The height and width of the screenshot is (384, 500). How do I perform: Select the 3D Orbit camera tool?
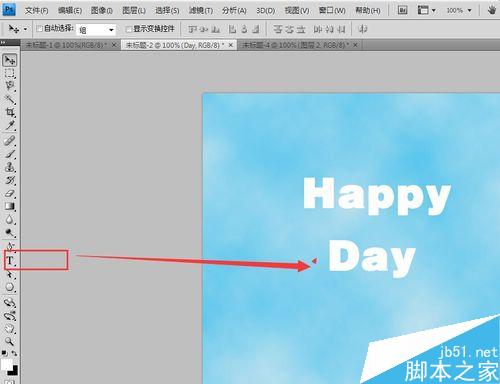(10, 315)
